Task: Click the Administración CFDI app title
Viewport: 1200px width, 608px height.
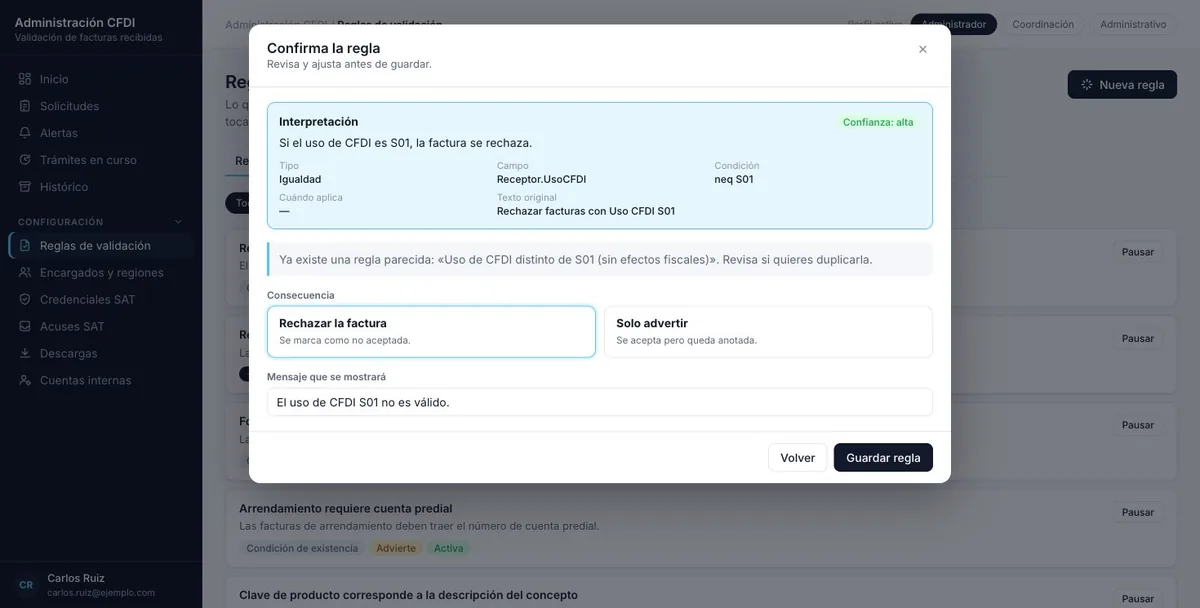Action: (75, 22)
